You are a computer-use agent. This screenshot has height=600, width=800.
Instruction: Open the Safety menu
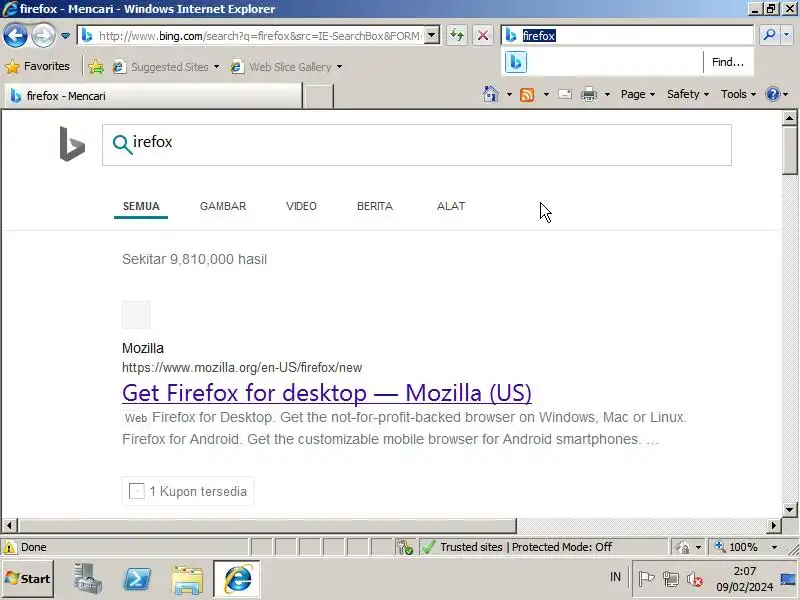click(688, 94)
